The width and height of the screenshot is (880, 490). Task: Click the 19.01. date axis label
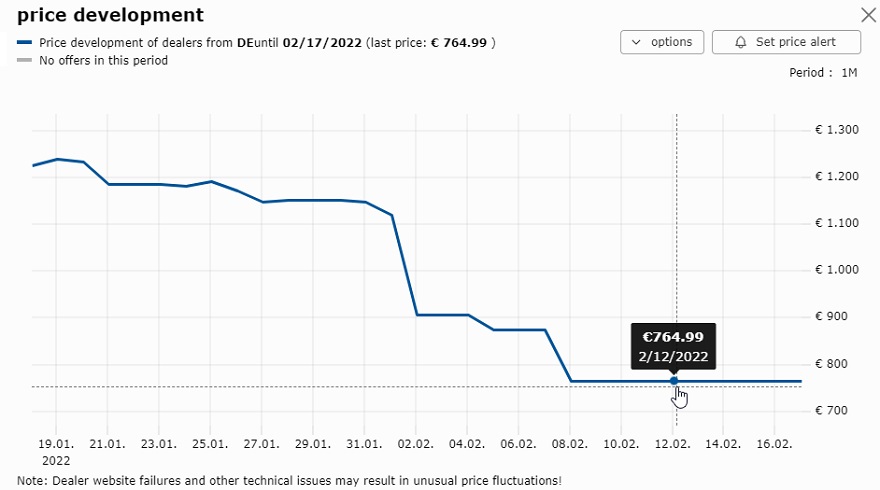pos(56,444)
